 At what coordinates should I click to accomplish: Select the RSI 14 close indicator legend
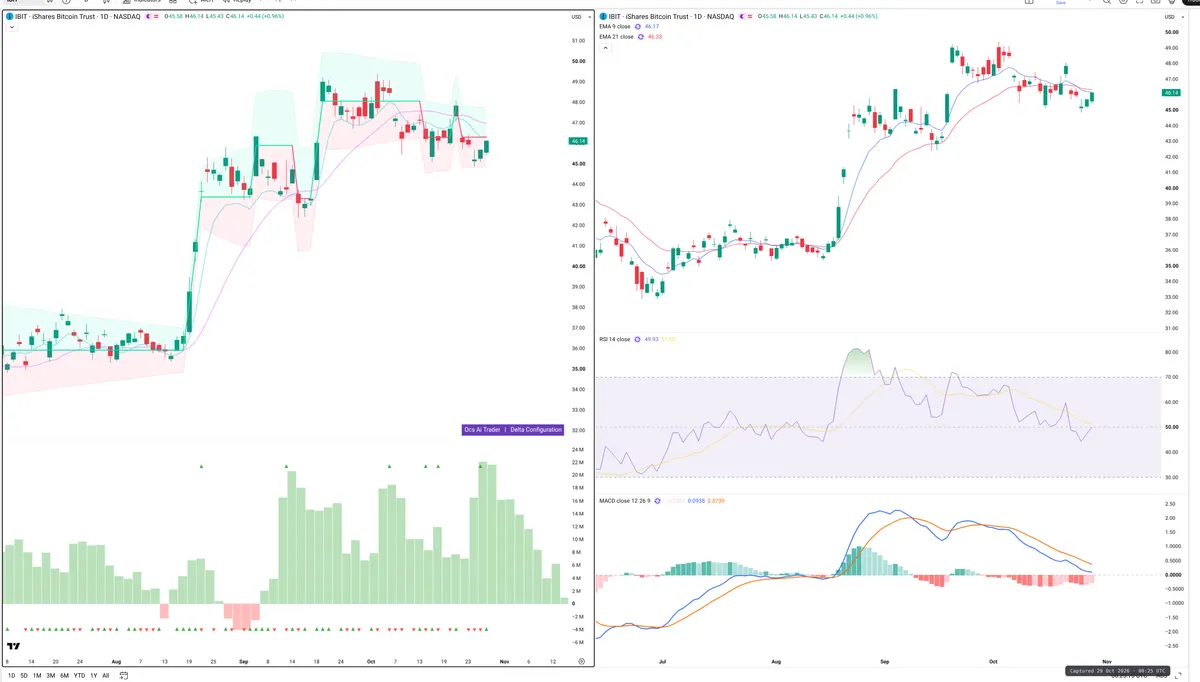[615, 339]
